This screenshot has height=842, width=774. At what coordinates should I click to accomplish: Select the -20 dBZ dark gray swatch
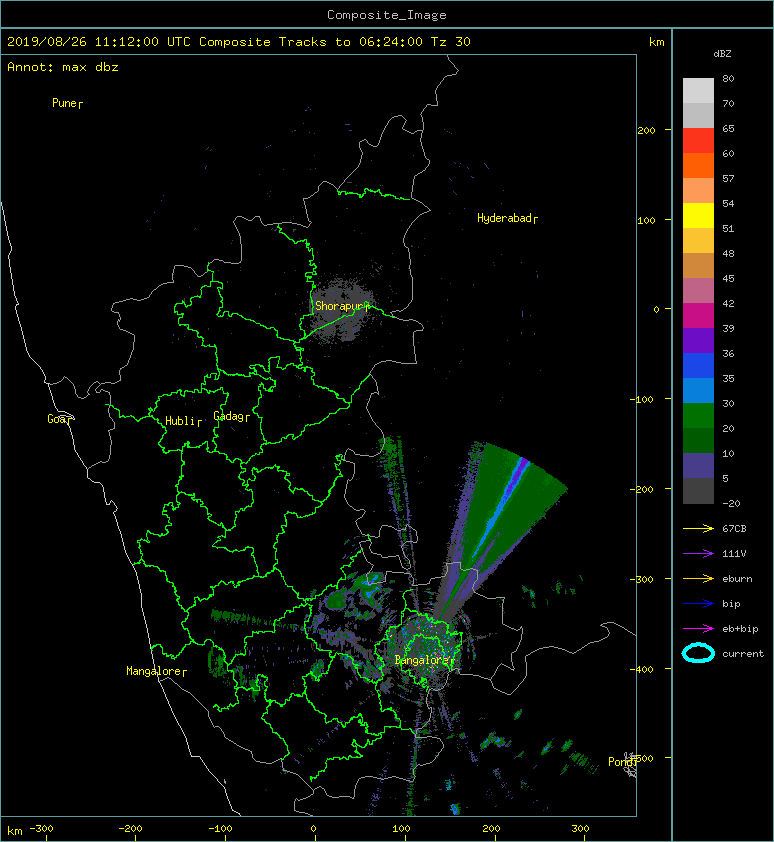pos(698,491)
